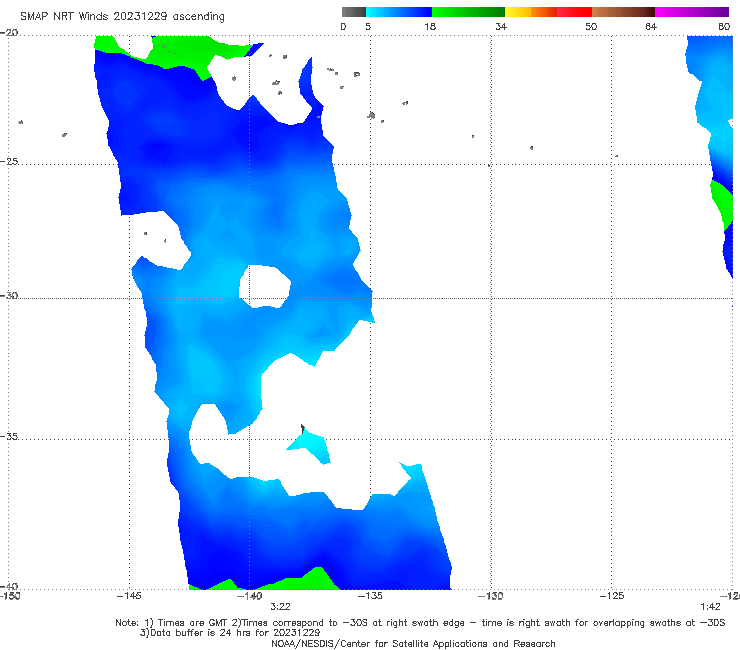Click the note line starting 'Note: 1) Times are GMT'
740x650 pixels.
point(420,623)
